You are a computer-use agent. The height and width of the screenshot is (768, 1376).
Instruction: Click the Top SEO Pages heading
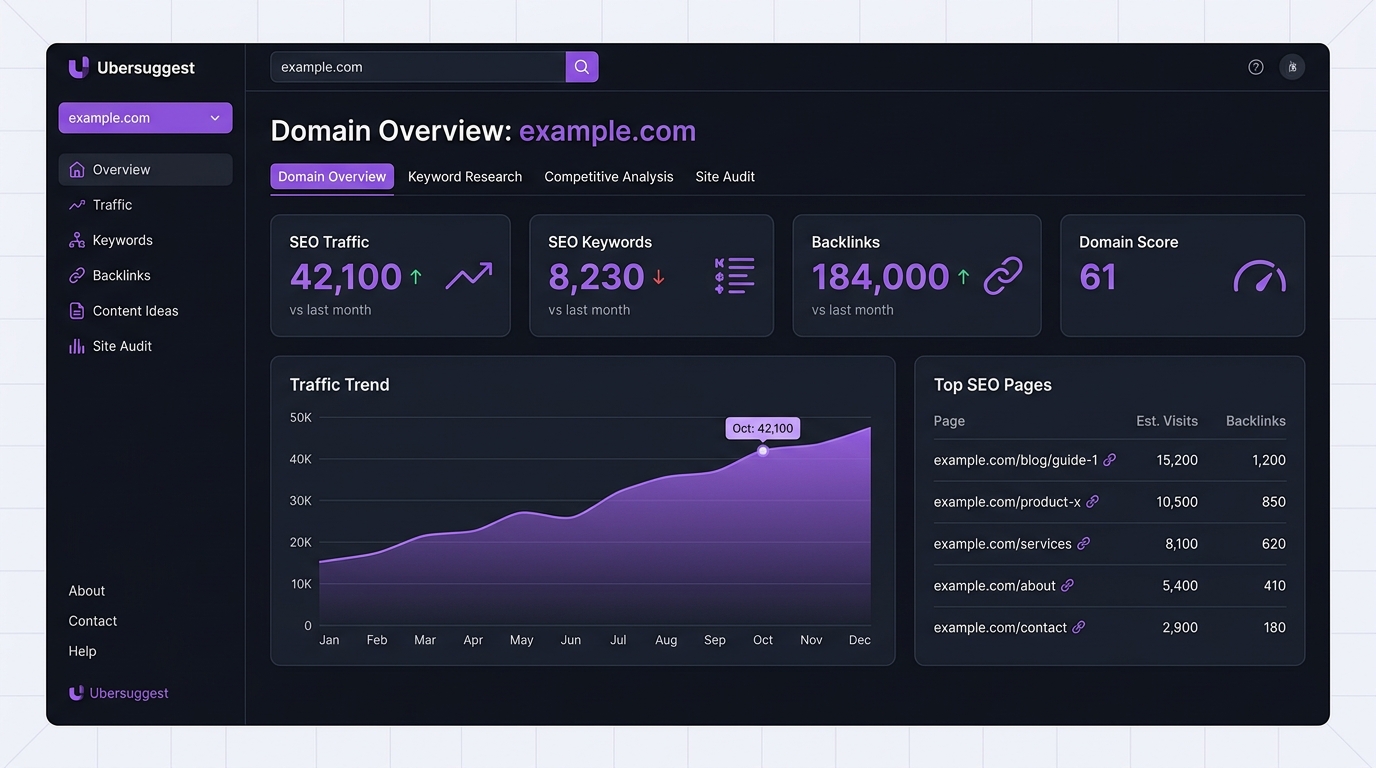tap(992, 385)
